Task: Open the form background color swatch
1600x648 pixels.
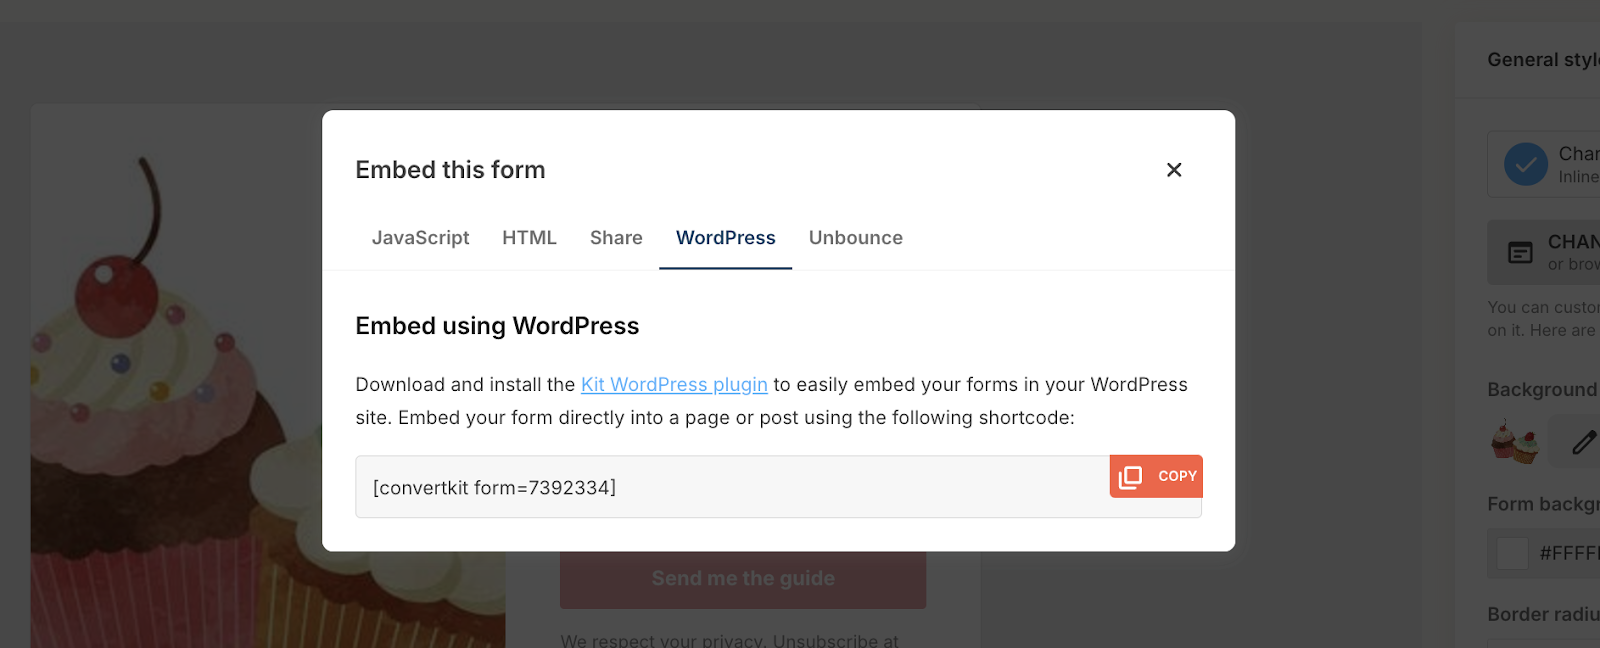Action: coord(1512,553)
